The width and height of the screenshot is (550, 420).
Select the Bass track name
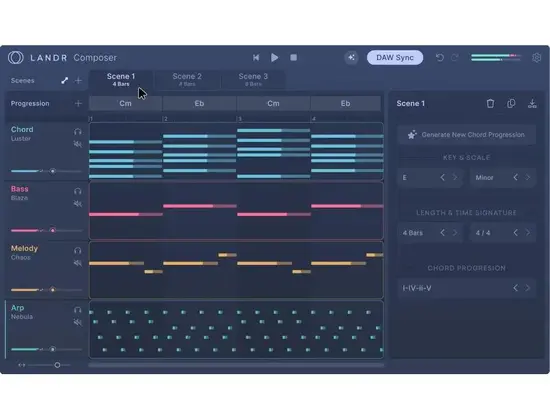point(20,189)
